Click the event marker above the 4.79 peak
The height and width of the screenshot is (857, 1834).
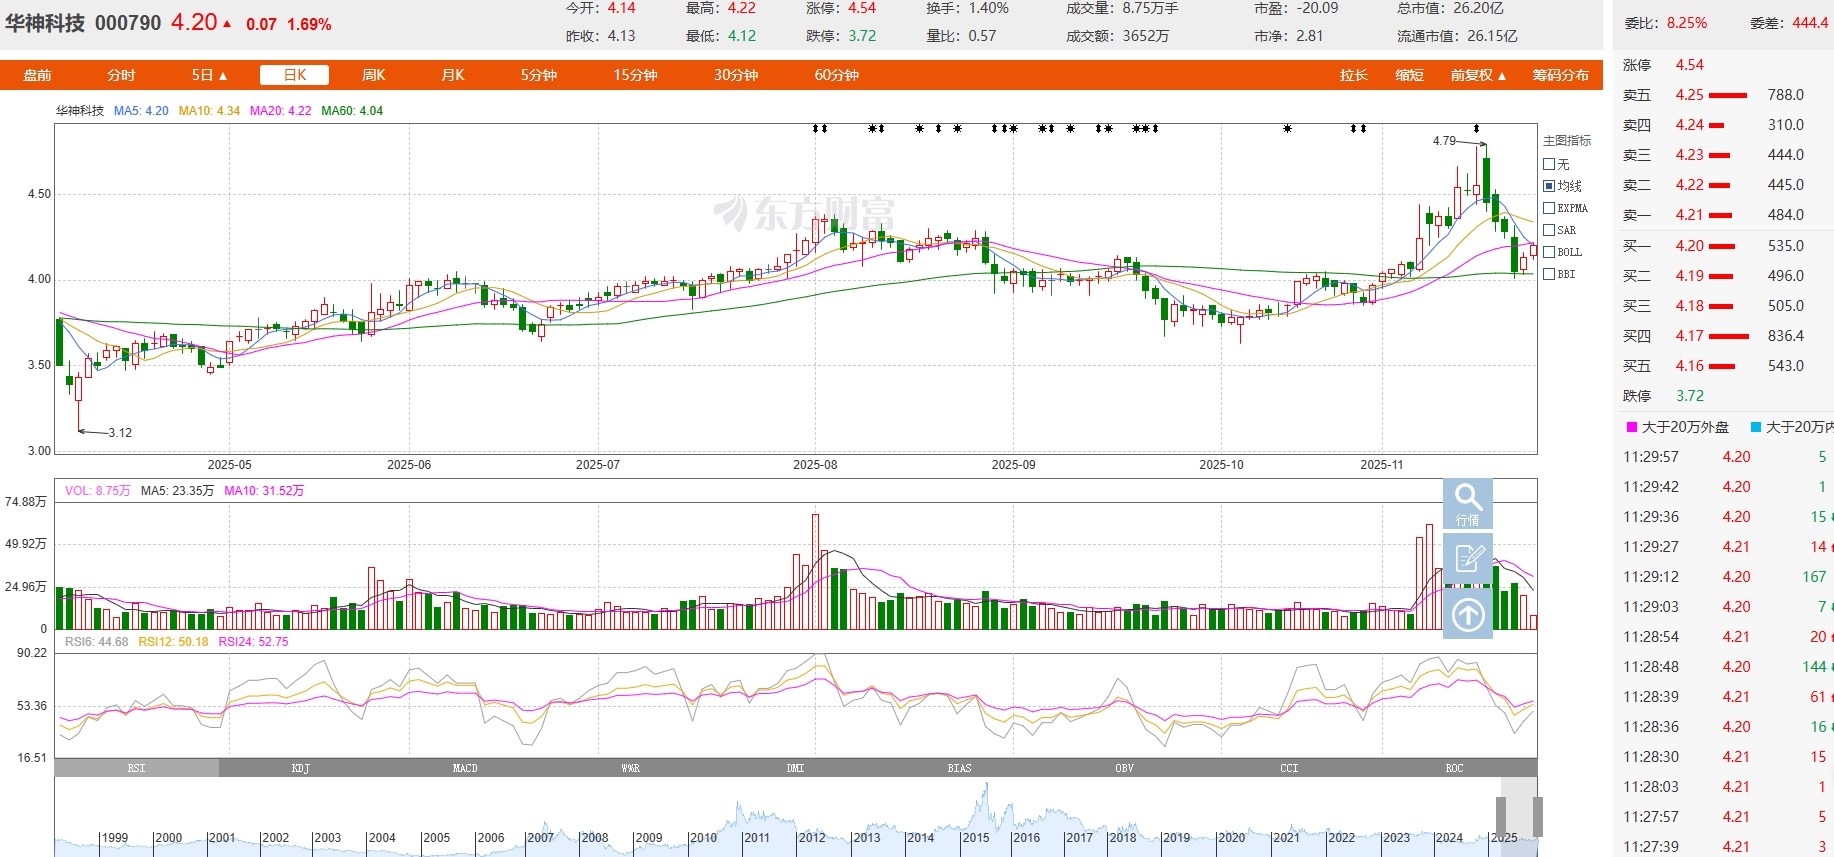click(1476, 128)
